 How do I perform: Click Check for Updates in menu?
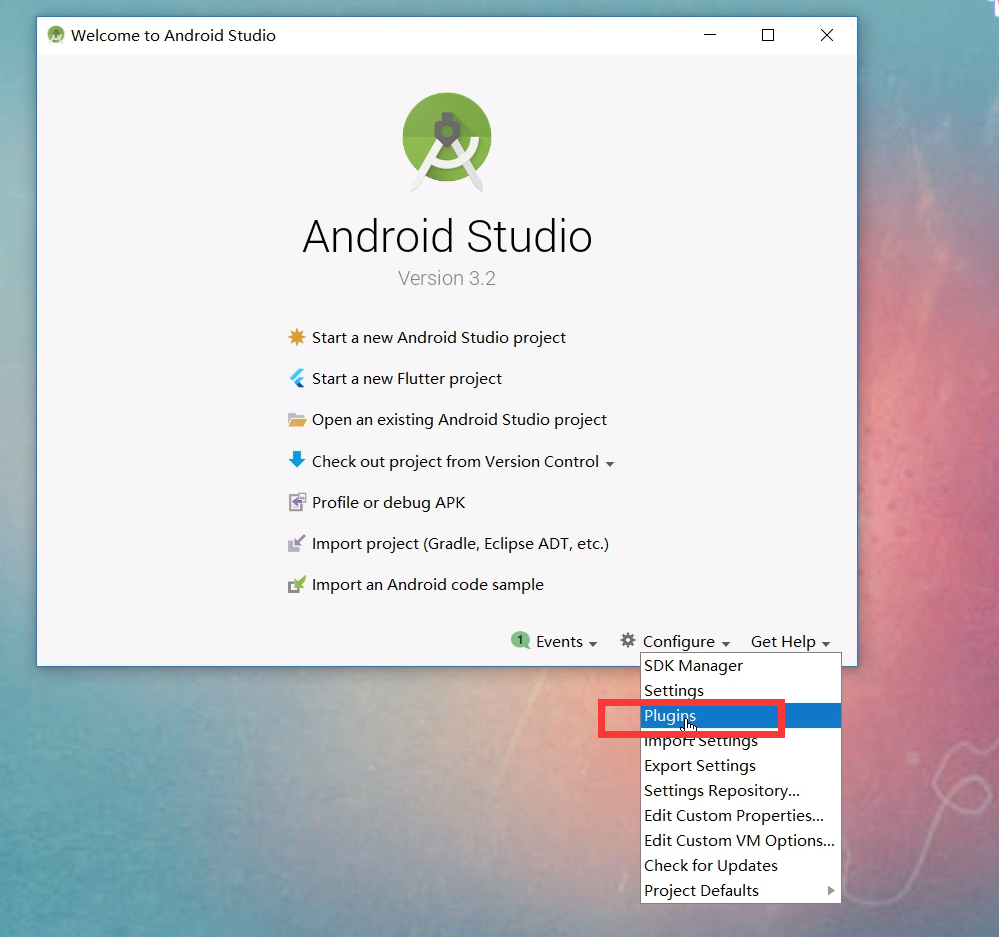(740, 866)
